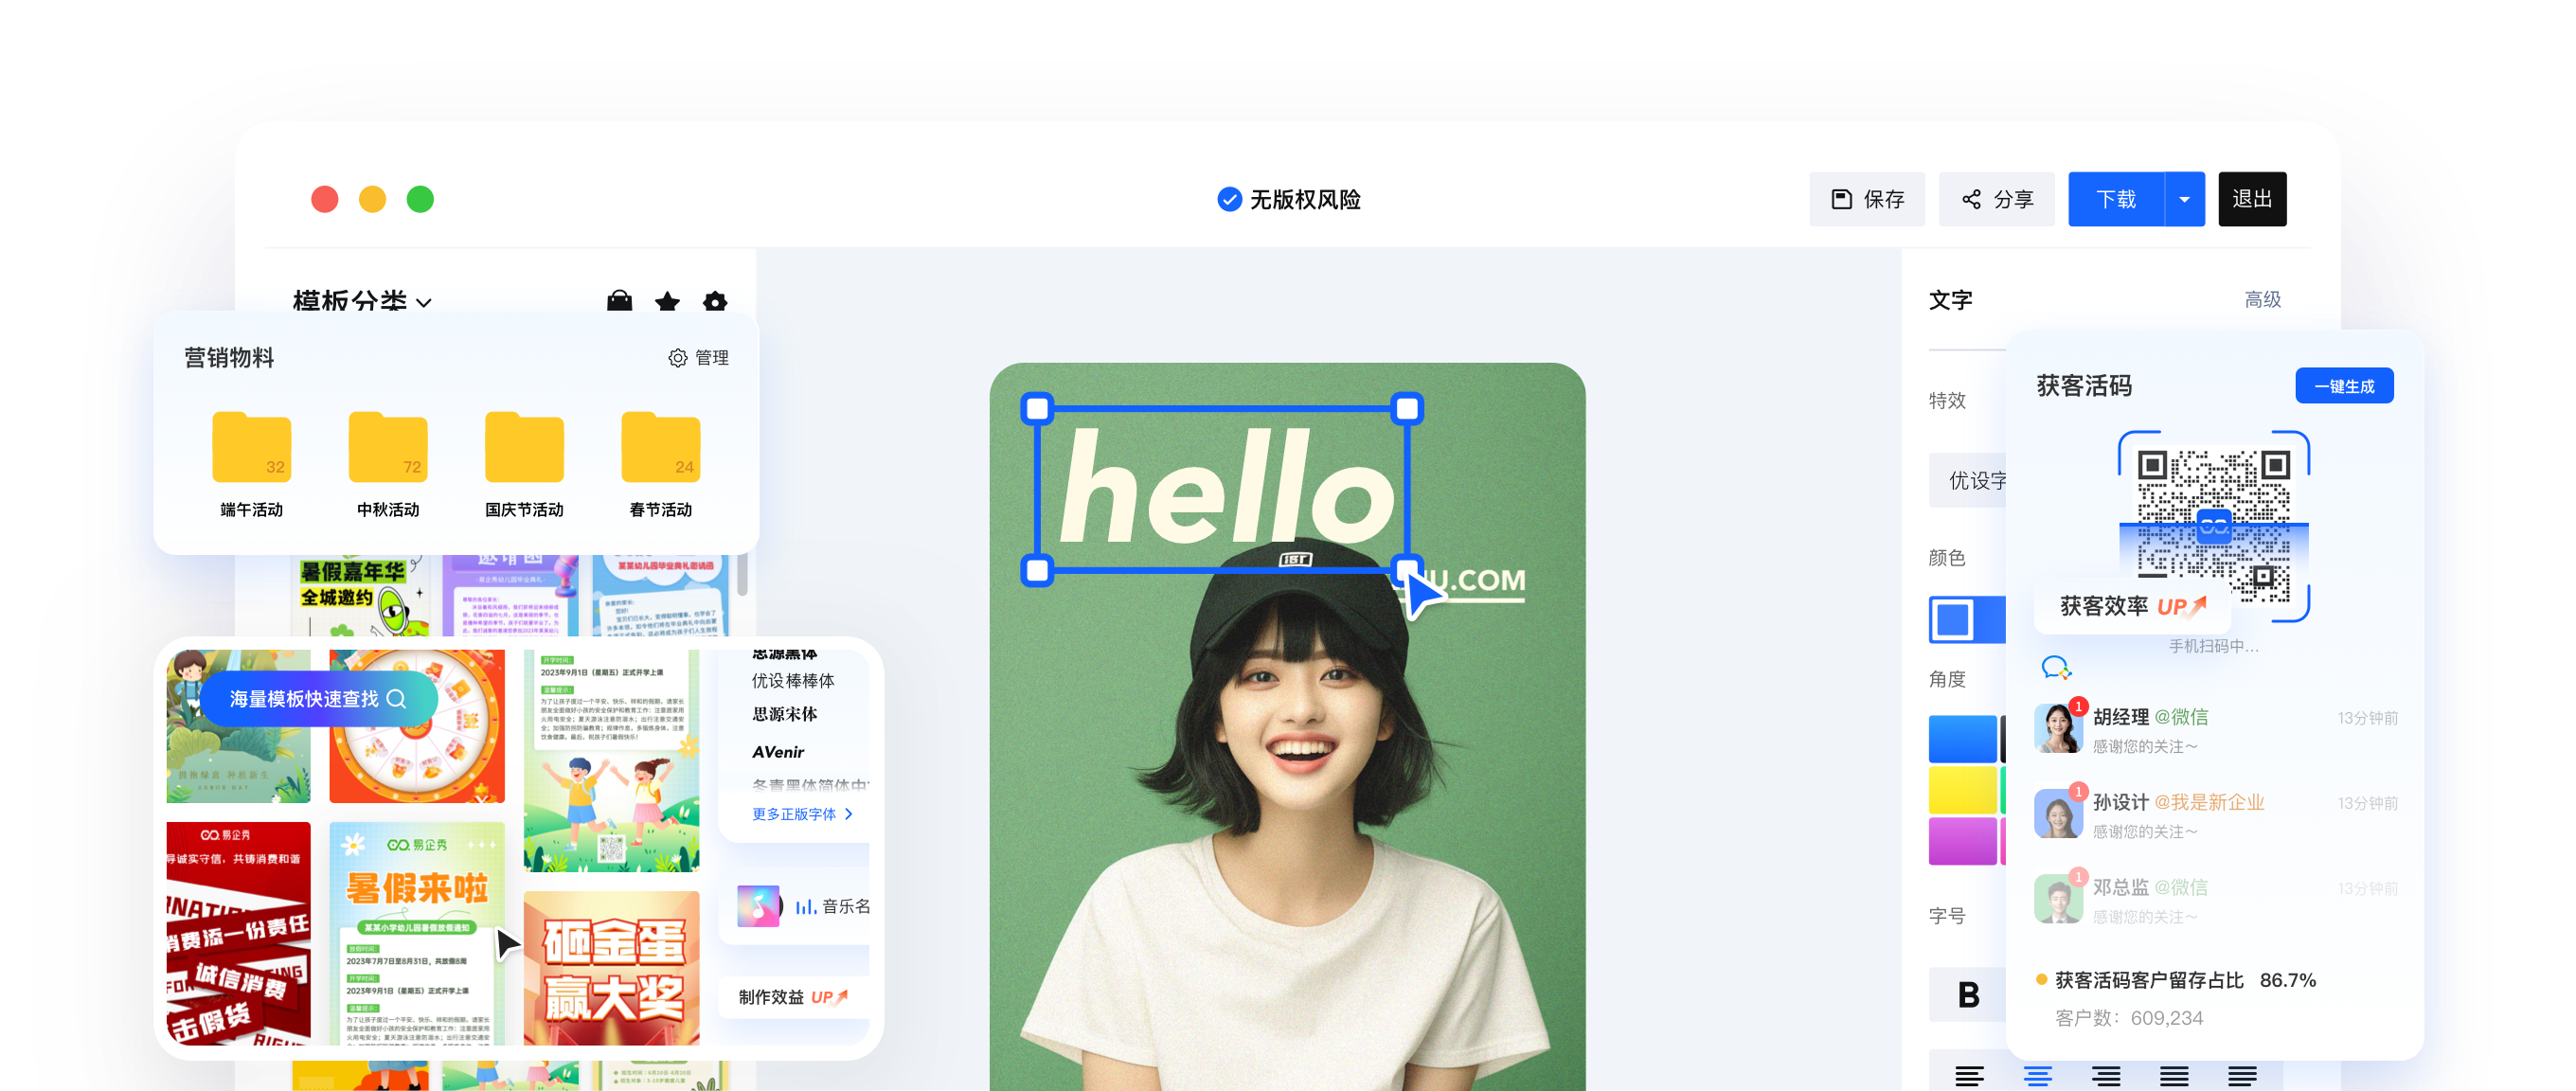Pick the blue swatch below 角度

pyautogui.click(x=1962, y=738)
